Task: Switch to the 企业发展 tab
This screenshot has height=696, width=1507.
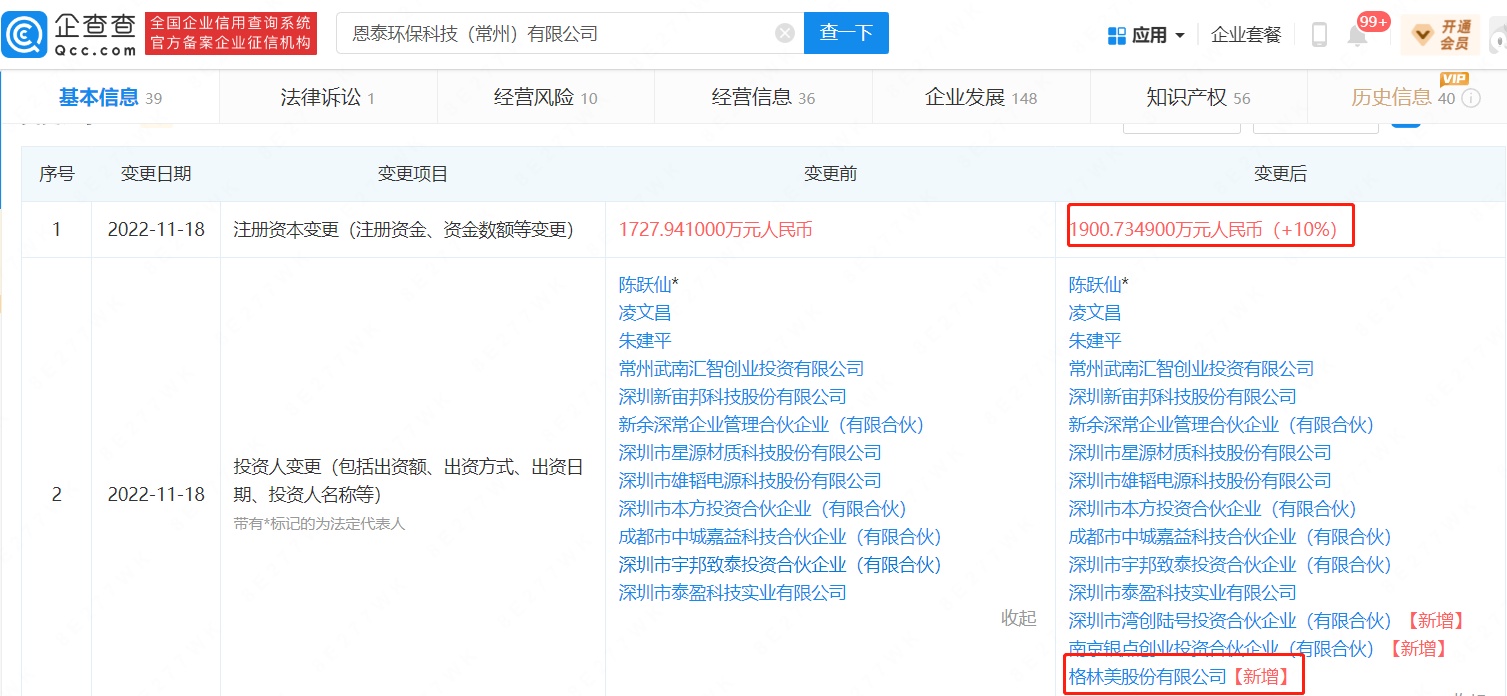Action: point(981,97)
